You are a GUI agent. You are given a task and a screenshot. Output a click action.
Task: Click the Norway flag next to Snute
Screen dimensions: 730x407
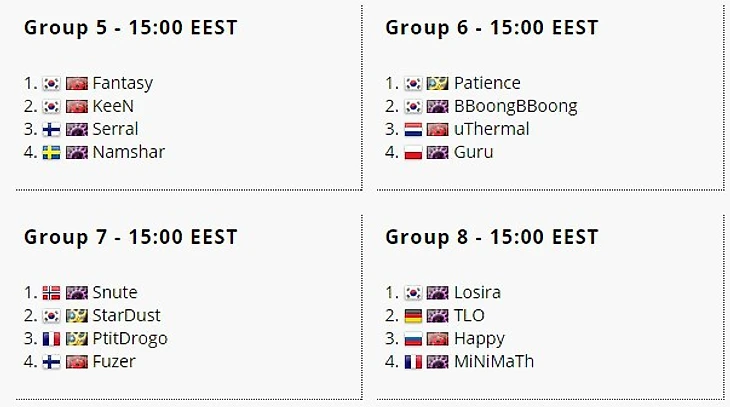pos(51,293)
